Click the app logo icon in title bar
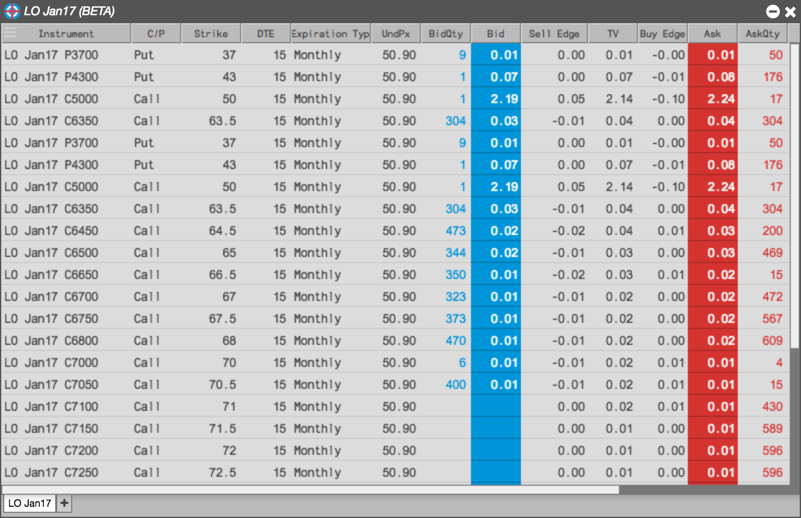Image resolution: width=801 pixels, height=518 pixels. [x=12, y=11]
